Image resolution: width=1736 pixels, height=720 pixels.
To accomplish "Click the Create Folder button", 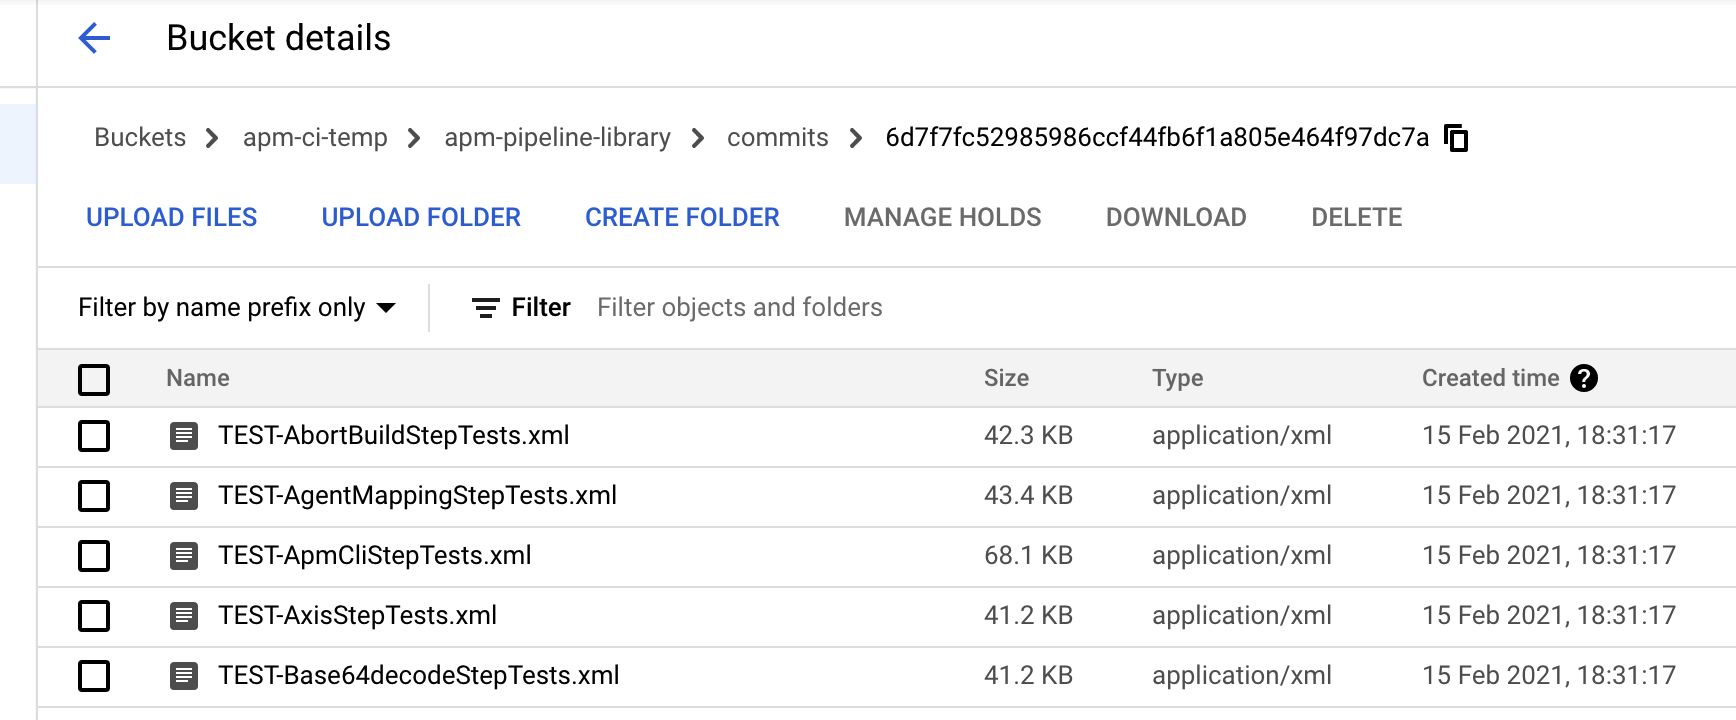I will point(682,218).
